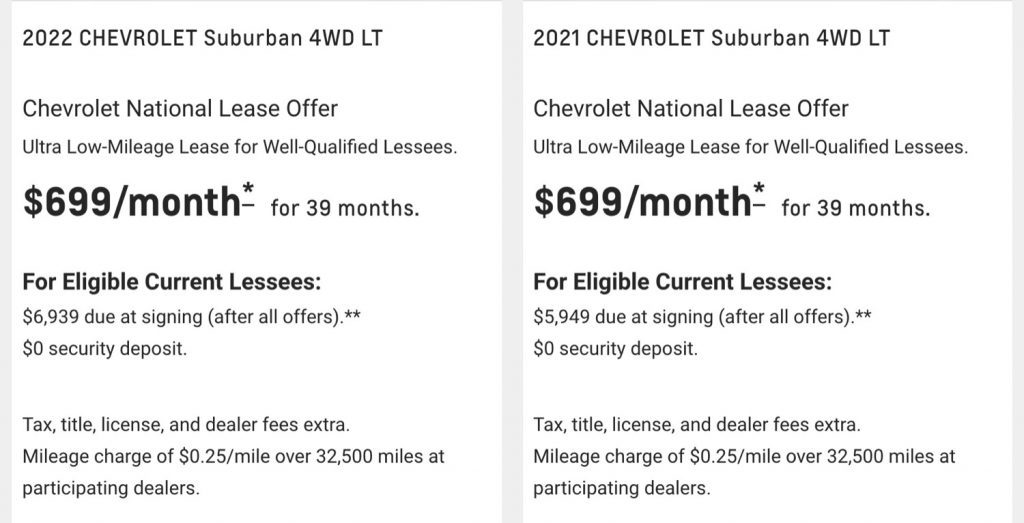This screenshot has height=523, width=1024.
Task: Click the $699/month price on 2022 card
Action: pyautogui.click(x=132, y=202)
